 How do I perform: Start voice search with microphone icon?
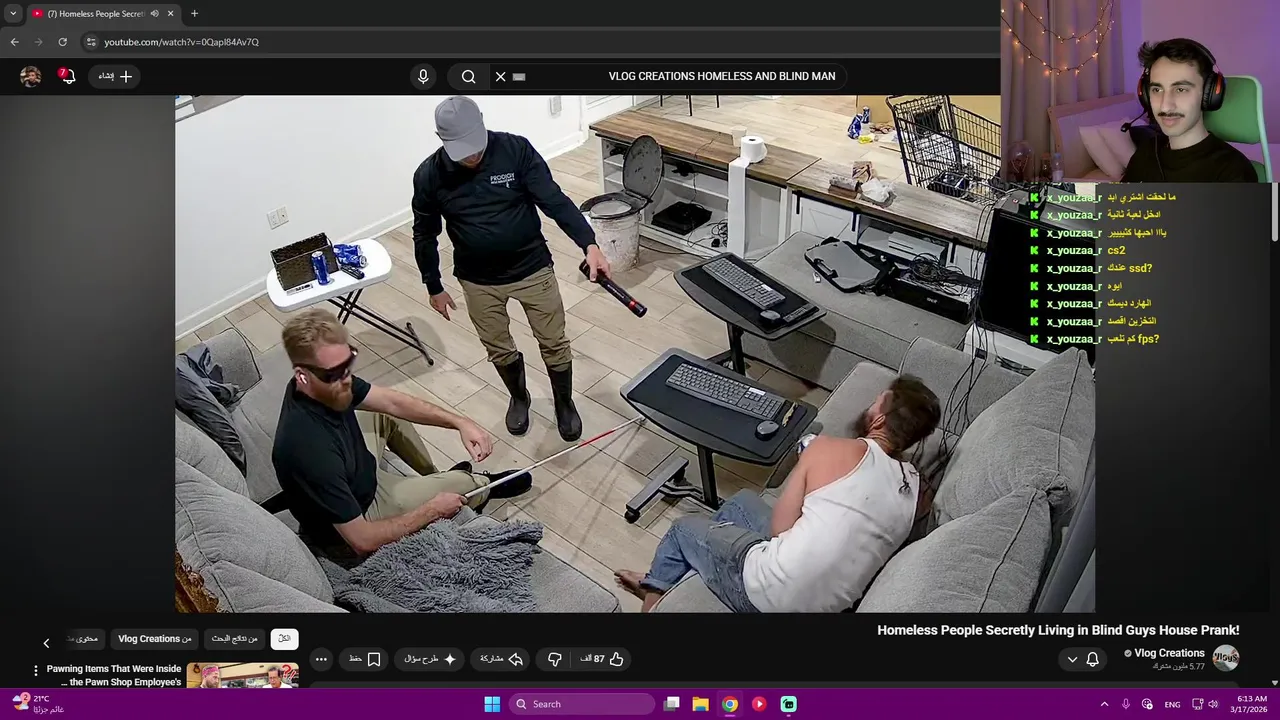point(423,76)
